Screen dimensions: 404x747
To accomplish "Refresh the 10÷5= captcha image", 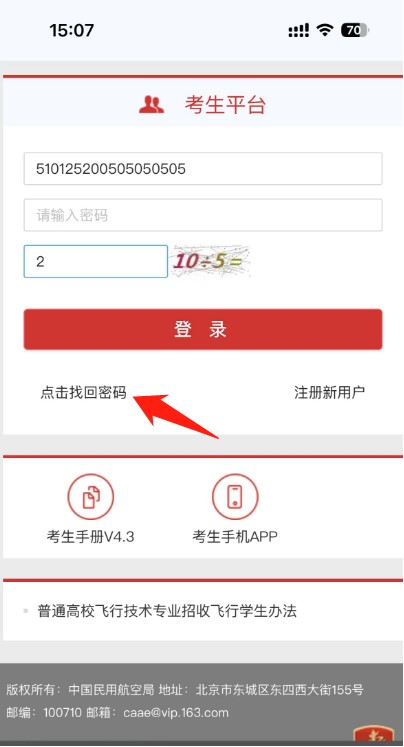I will point(211,261).
